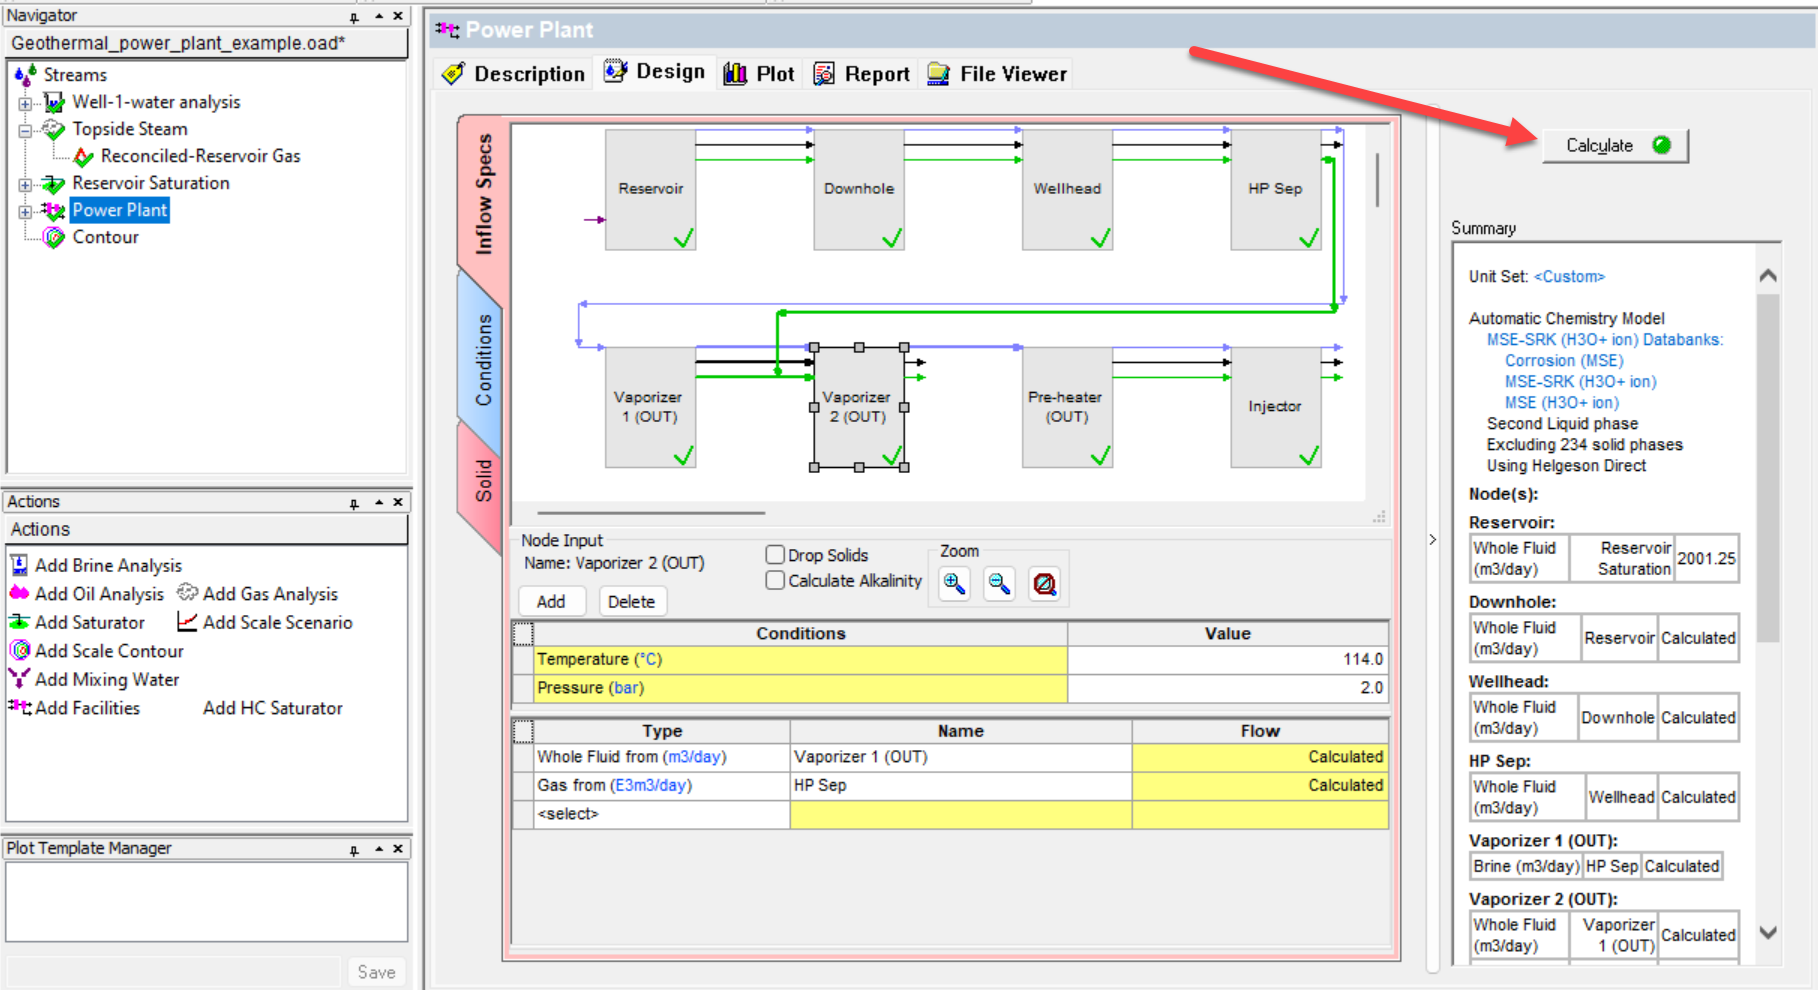
Task: Click the diagram horizontal scrollbar
Action: 650,513
